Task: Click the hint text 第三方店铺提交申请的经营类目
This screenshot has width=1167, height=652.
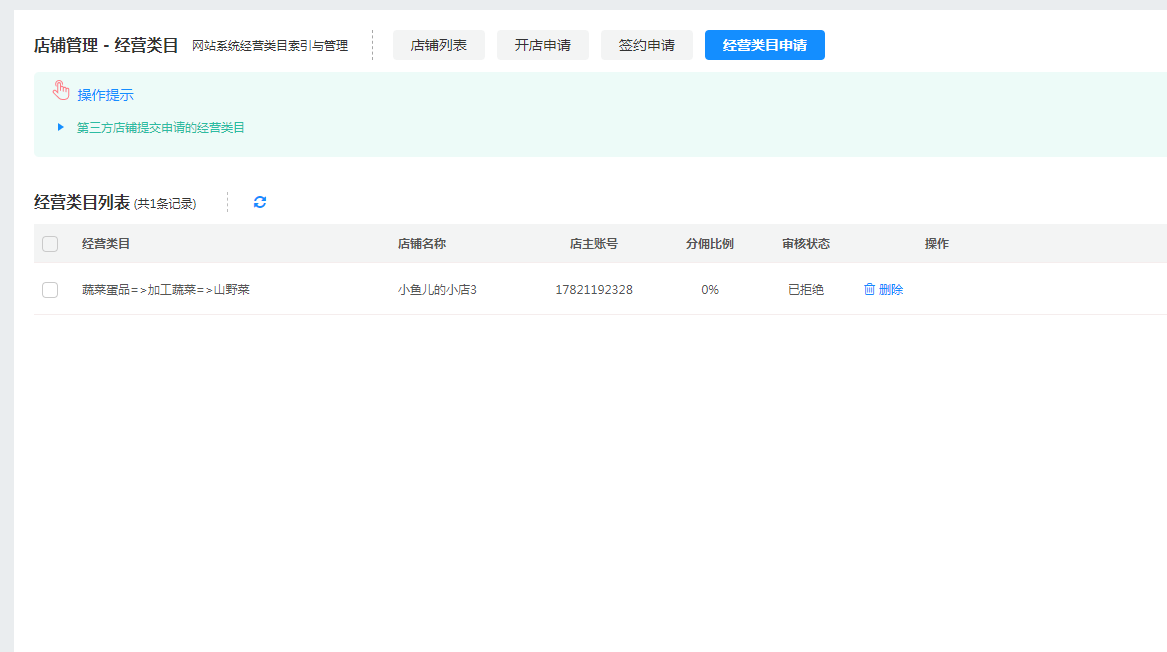Action: (161, 128)
